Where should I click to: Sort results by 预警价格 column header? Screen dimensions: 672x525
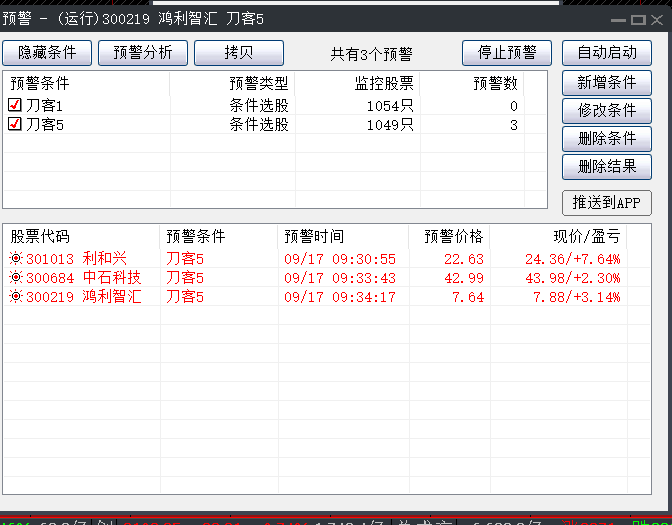tap(453, 237)
